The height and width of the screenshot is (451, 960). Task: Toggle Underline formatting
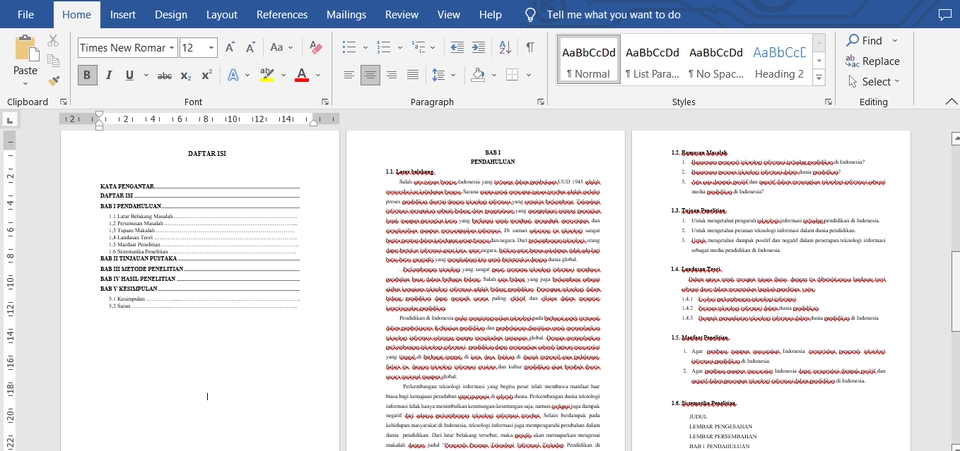(129, 75)
